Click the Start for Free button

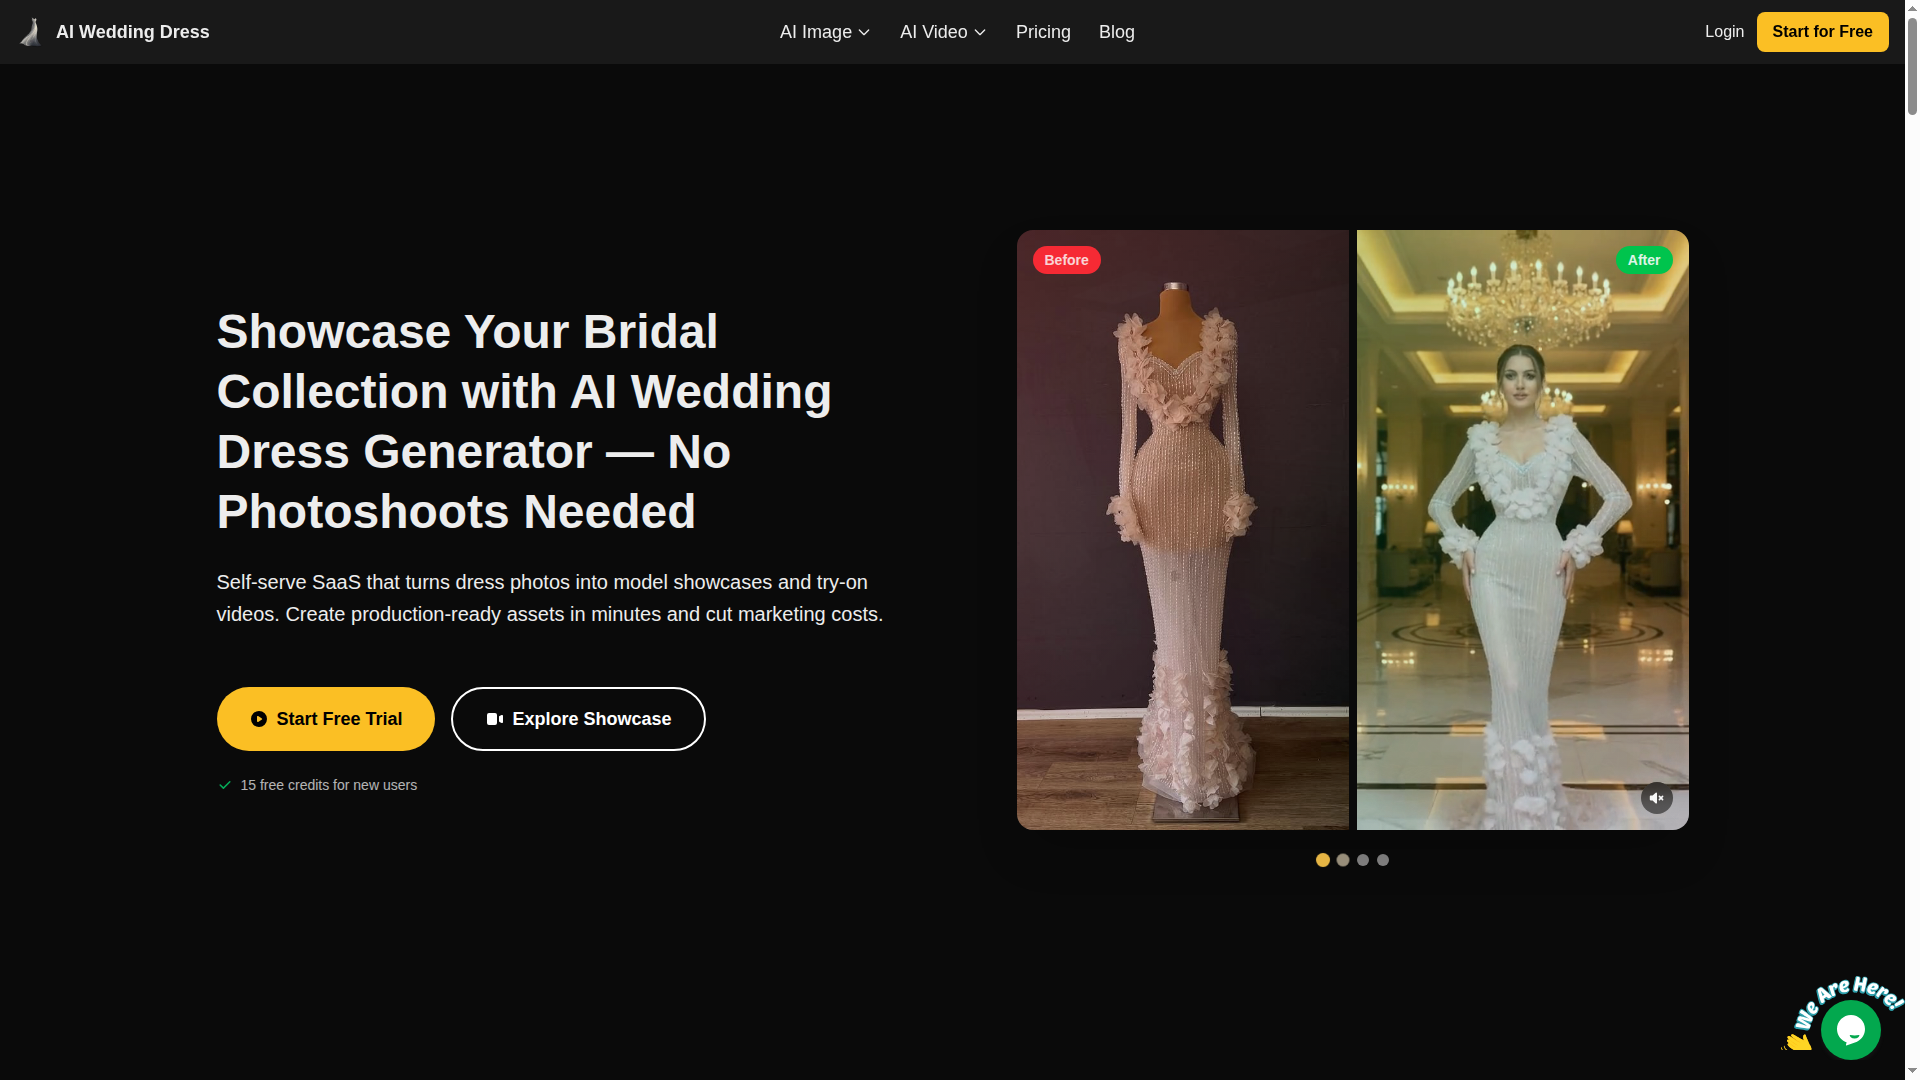point(1822,31)
